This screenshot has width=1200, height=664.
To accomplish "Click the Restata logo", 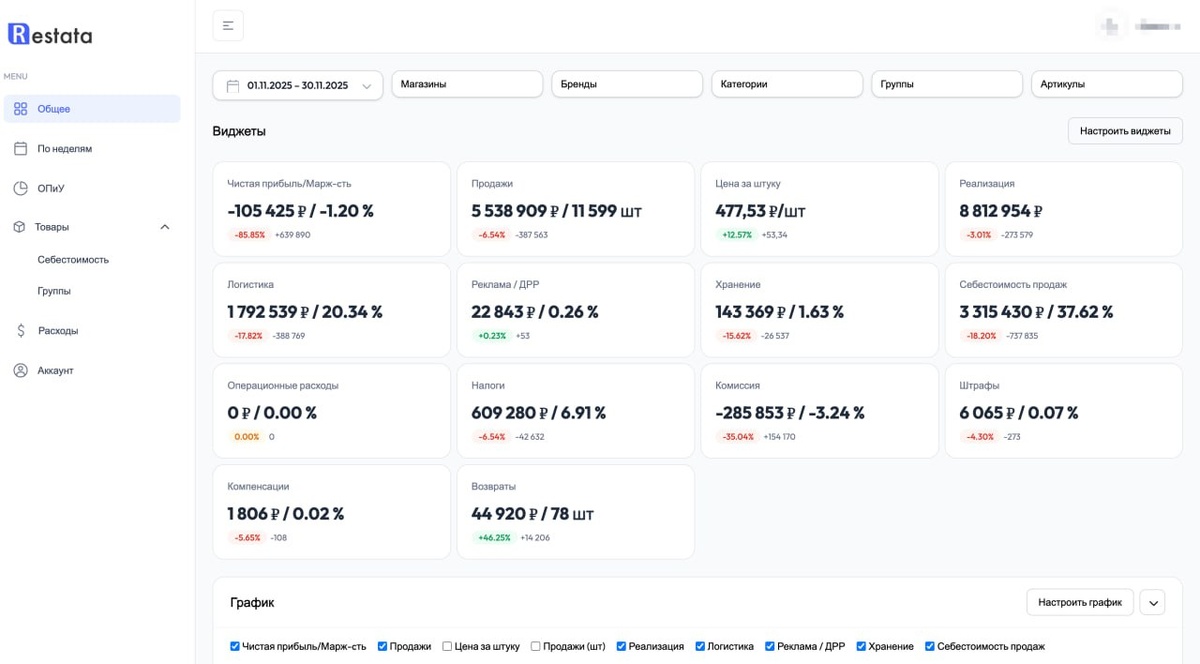I will 50,35.
